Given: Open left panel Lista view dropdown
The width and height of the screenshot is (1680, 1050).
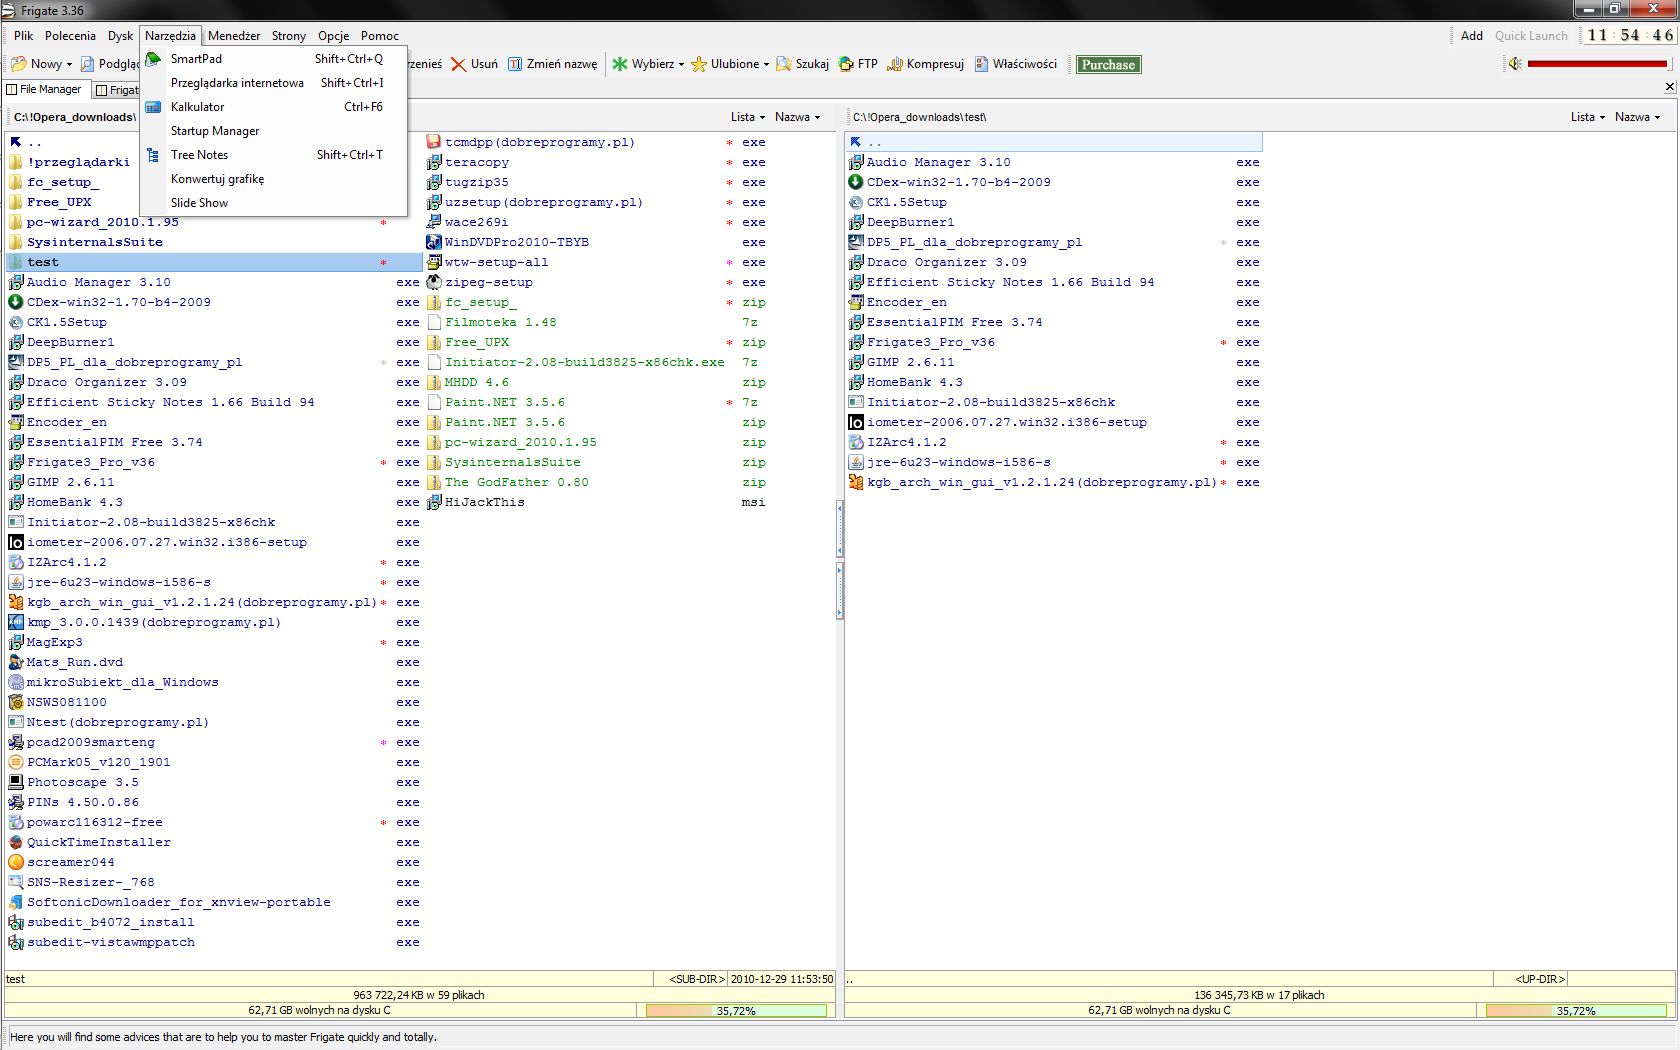Looking at the screenshot, I should (x=747, y=117).
